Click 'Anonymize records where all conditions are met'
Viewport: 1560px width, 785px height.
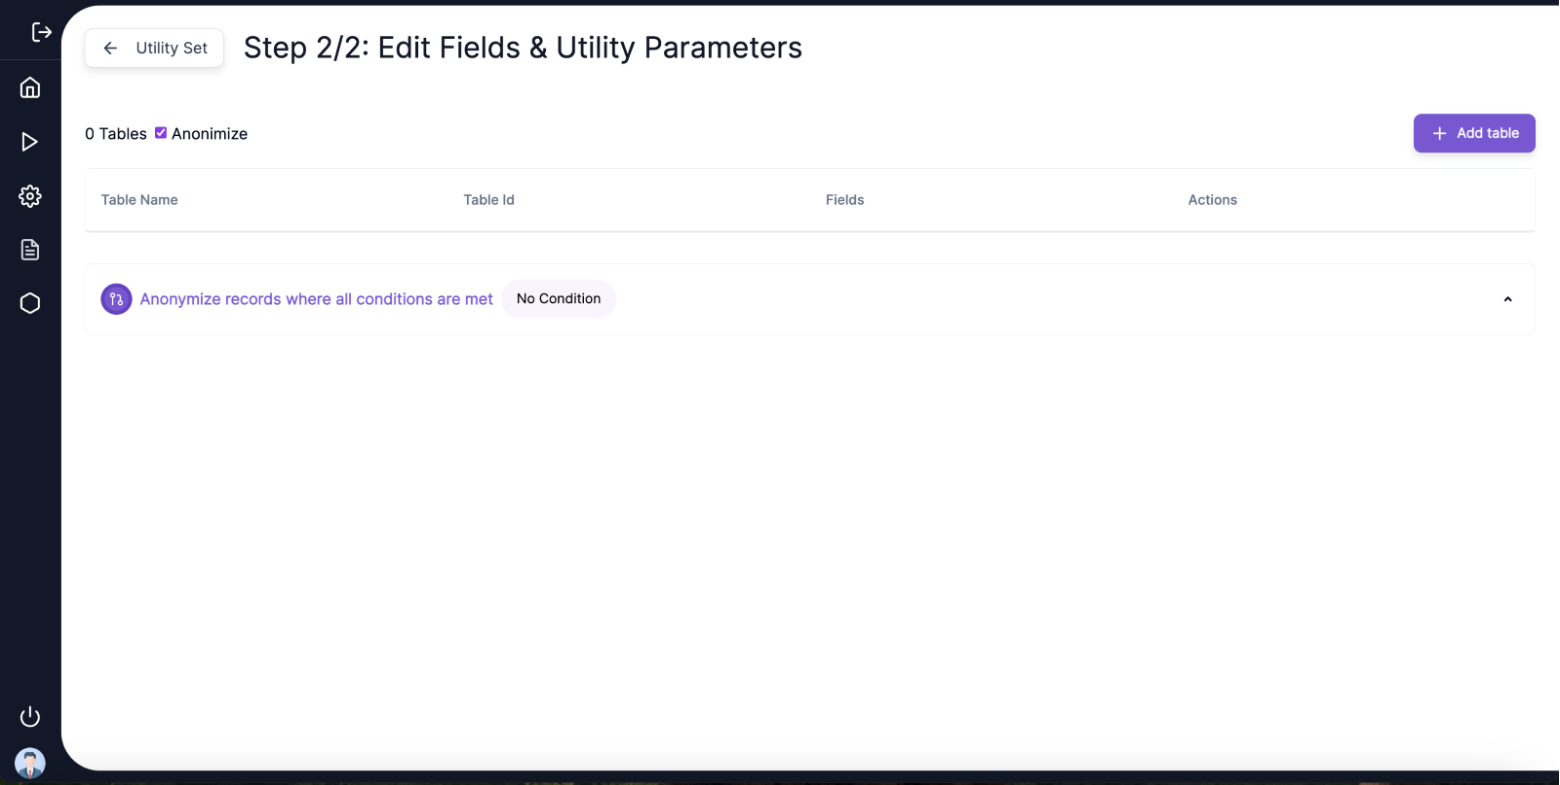click(316, 299)
